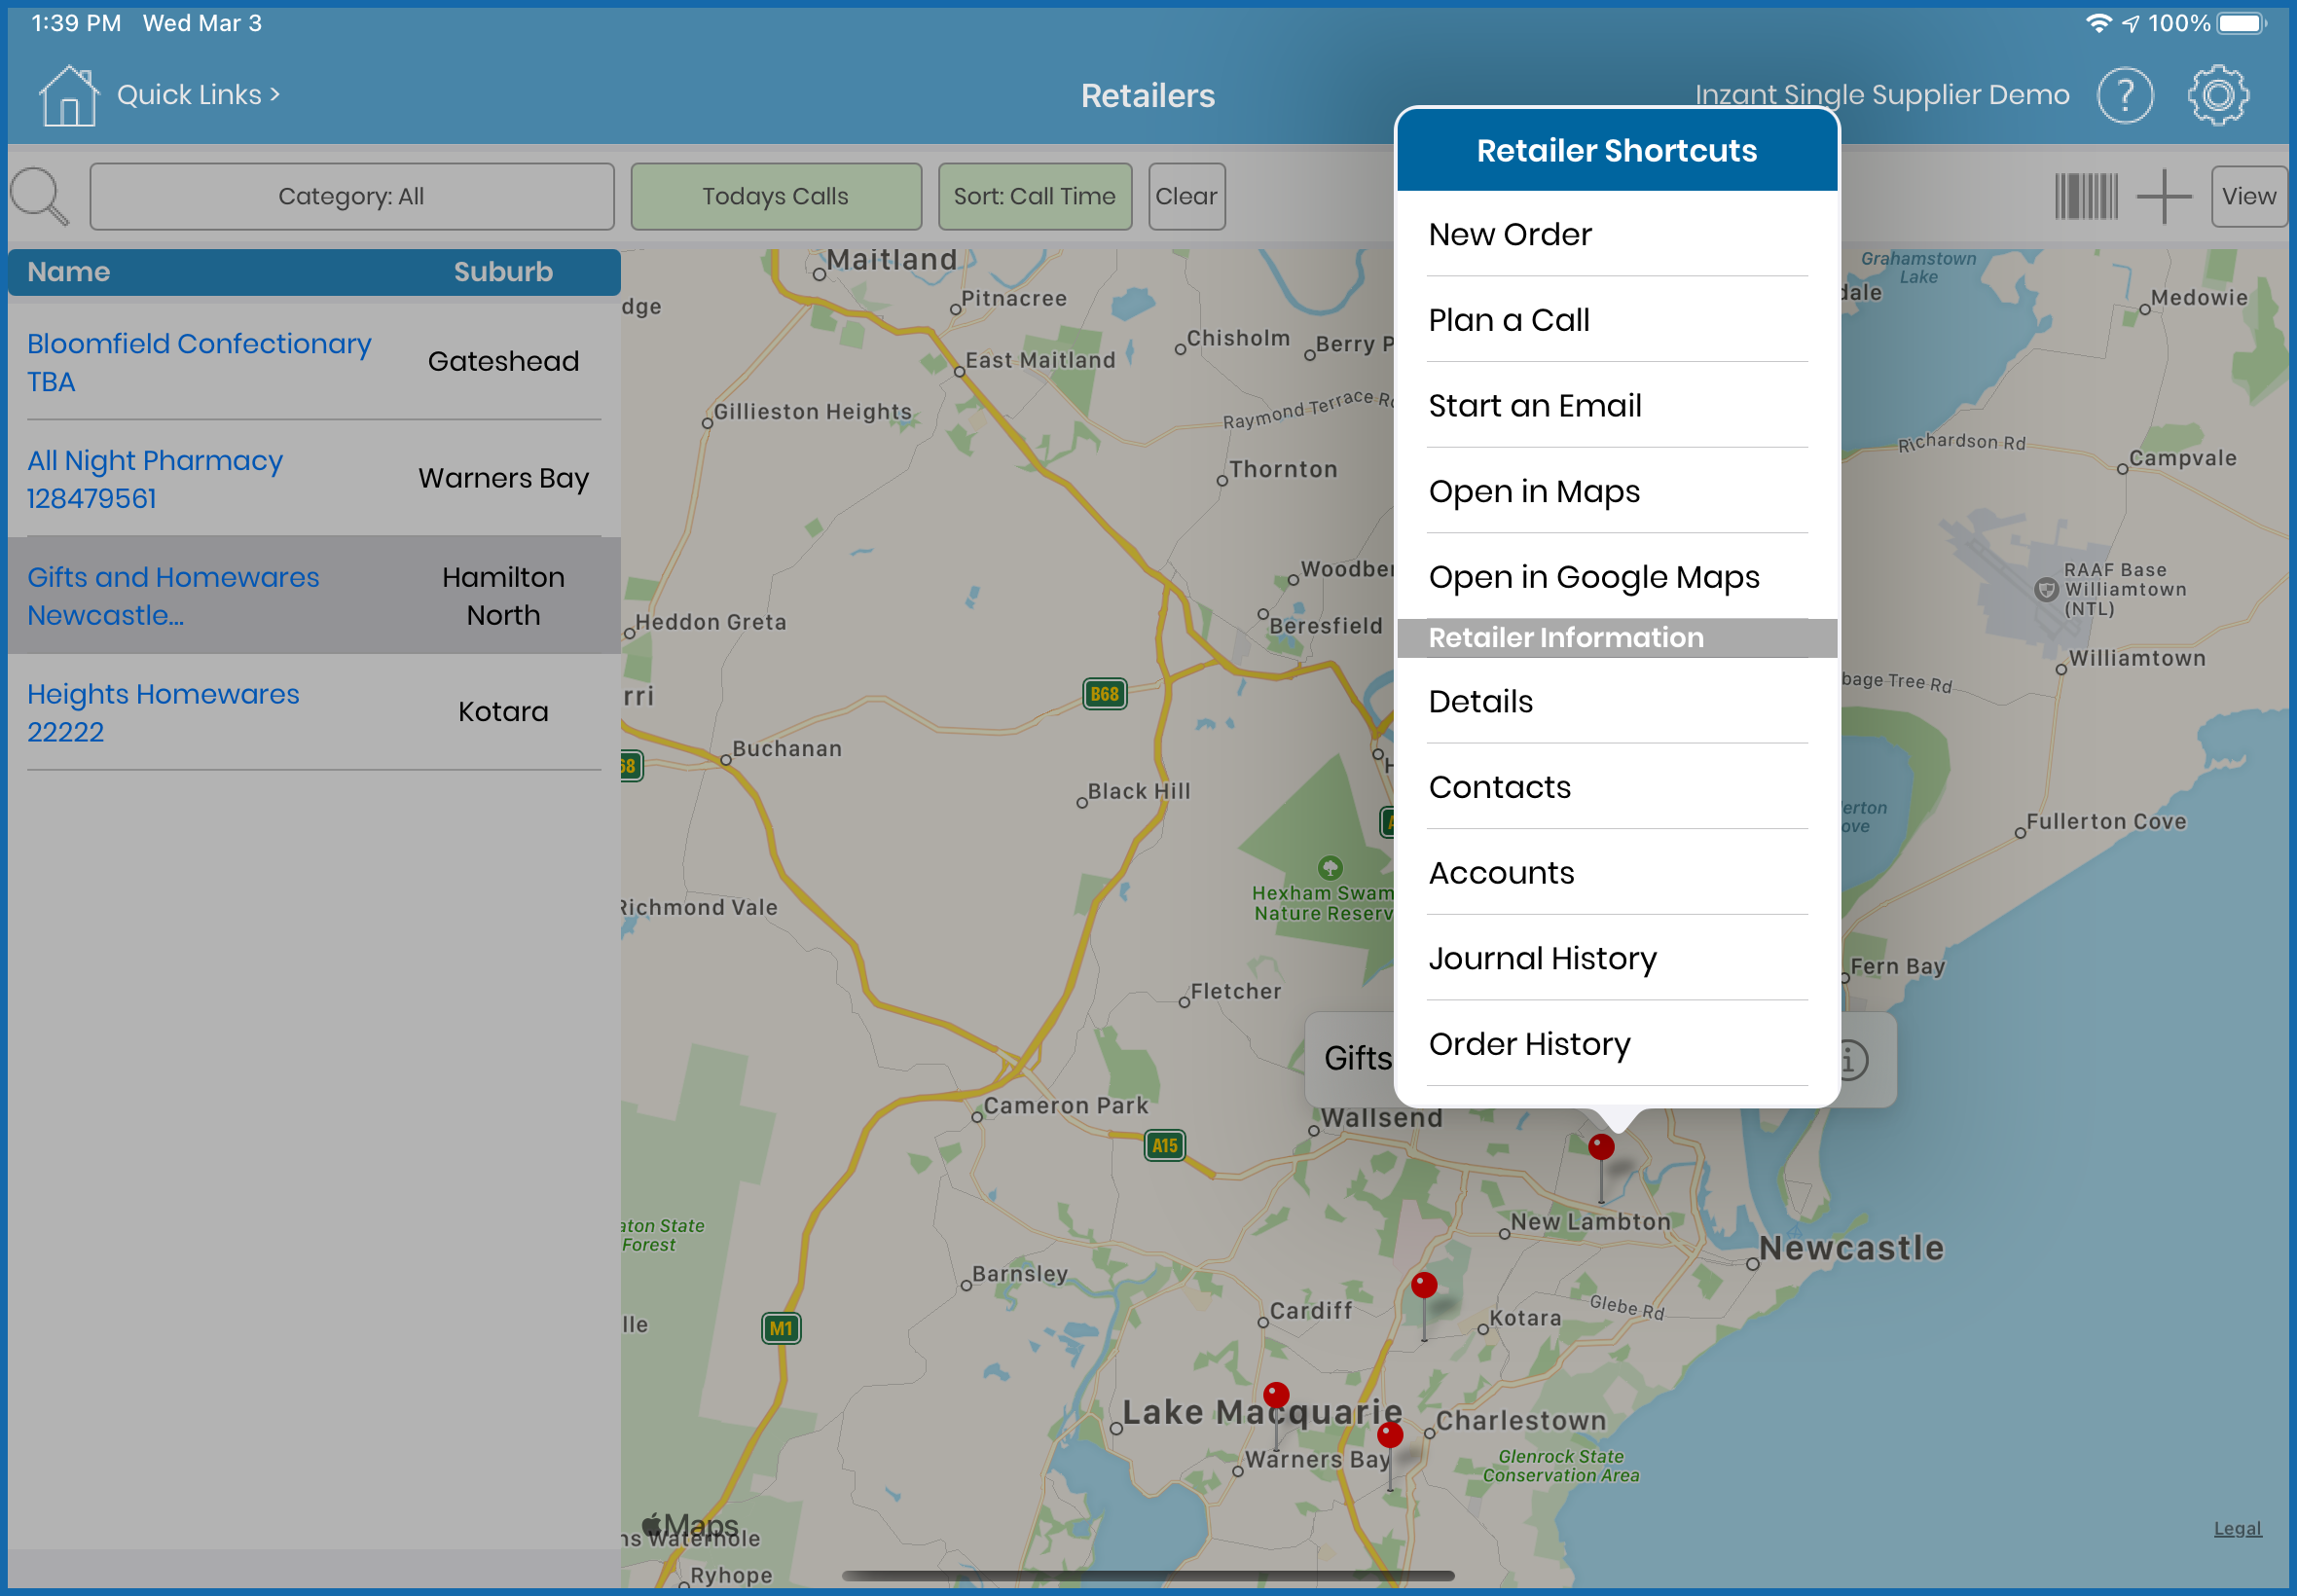Viewport: 2297px width, 1596px height.
Task: Choose New Order from Retailer Shortcuts
Action: pyautogui.click(x=1510, y=234)
